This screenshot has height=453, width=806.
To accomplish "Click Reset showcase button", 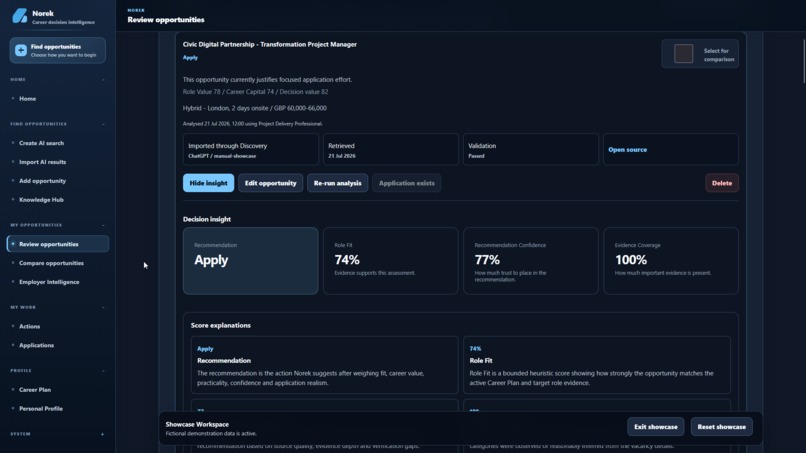I will tap(722, 427).
